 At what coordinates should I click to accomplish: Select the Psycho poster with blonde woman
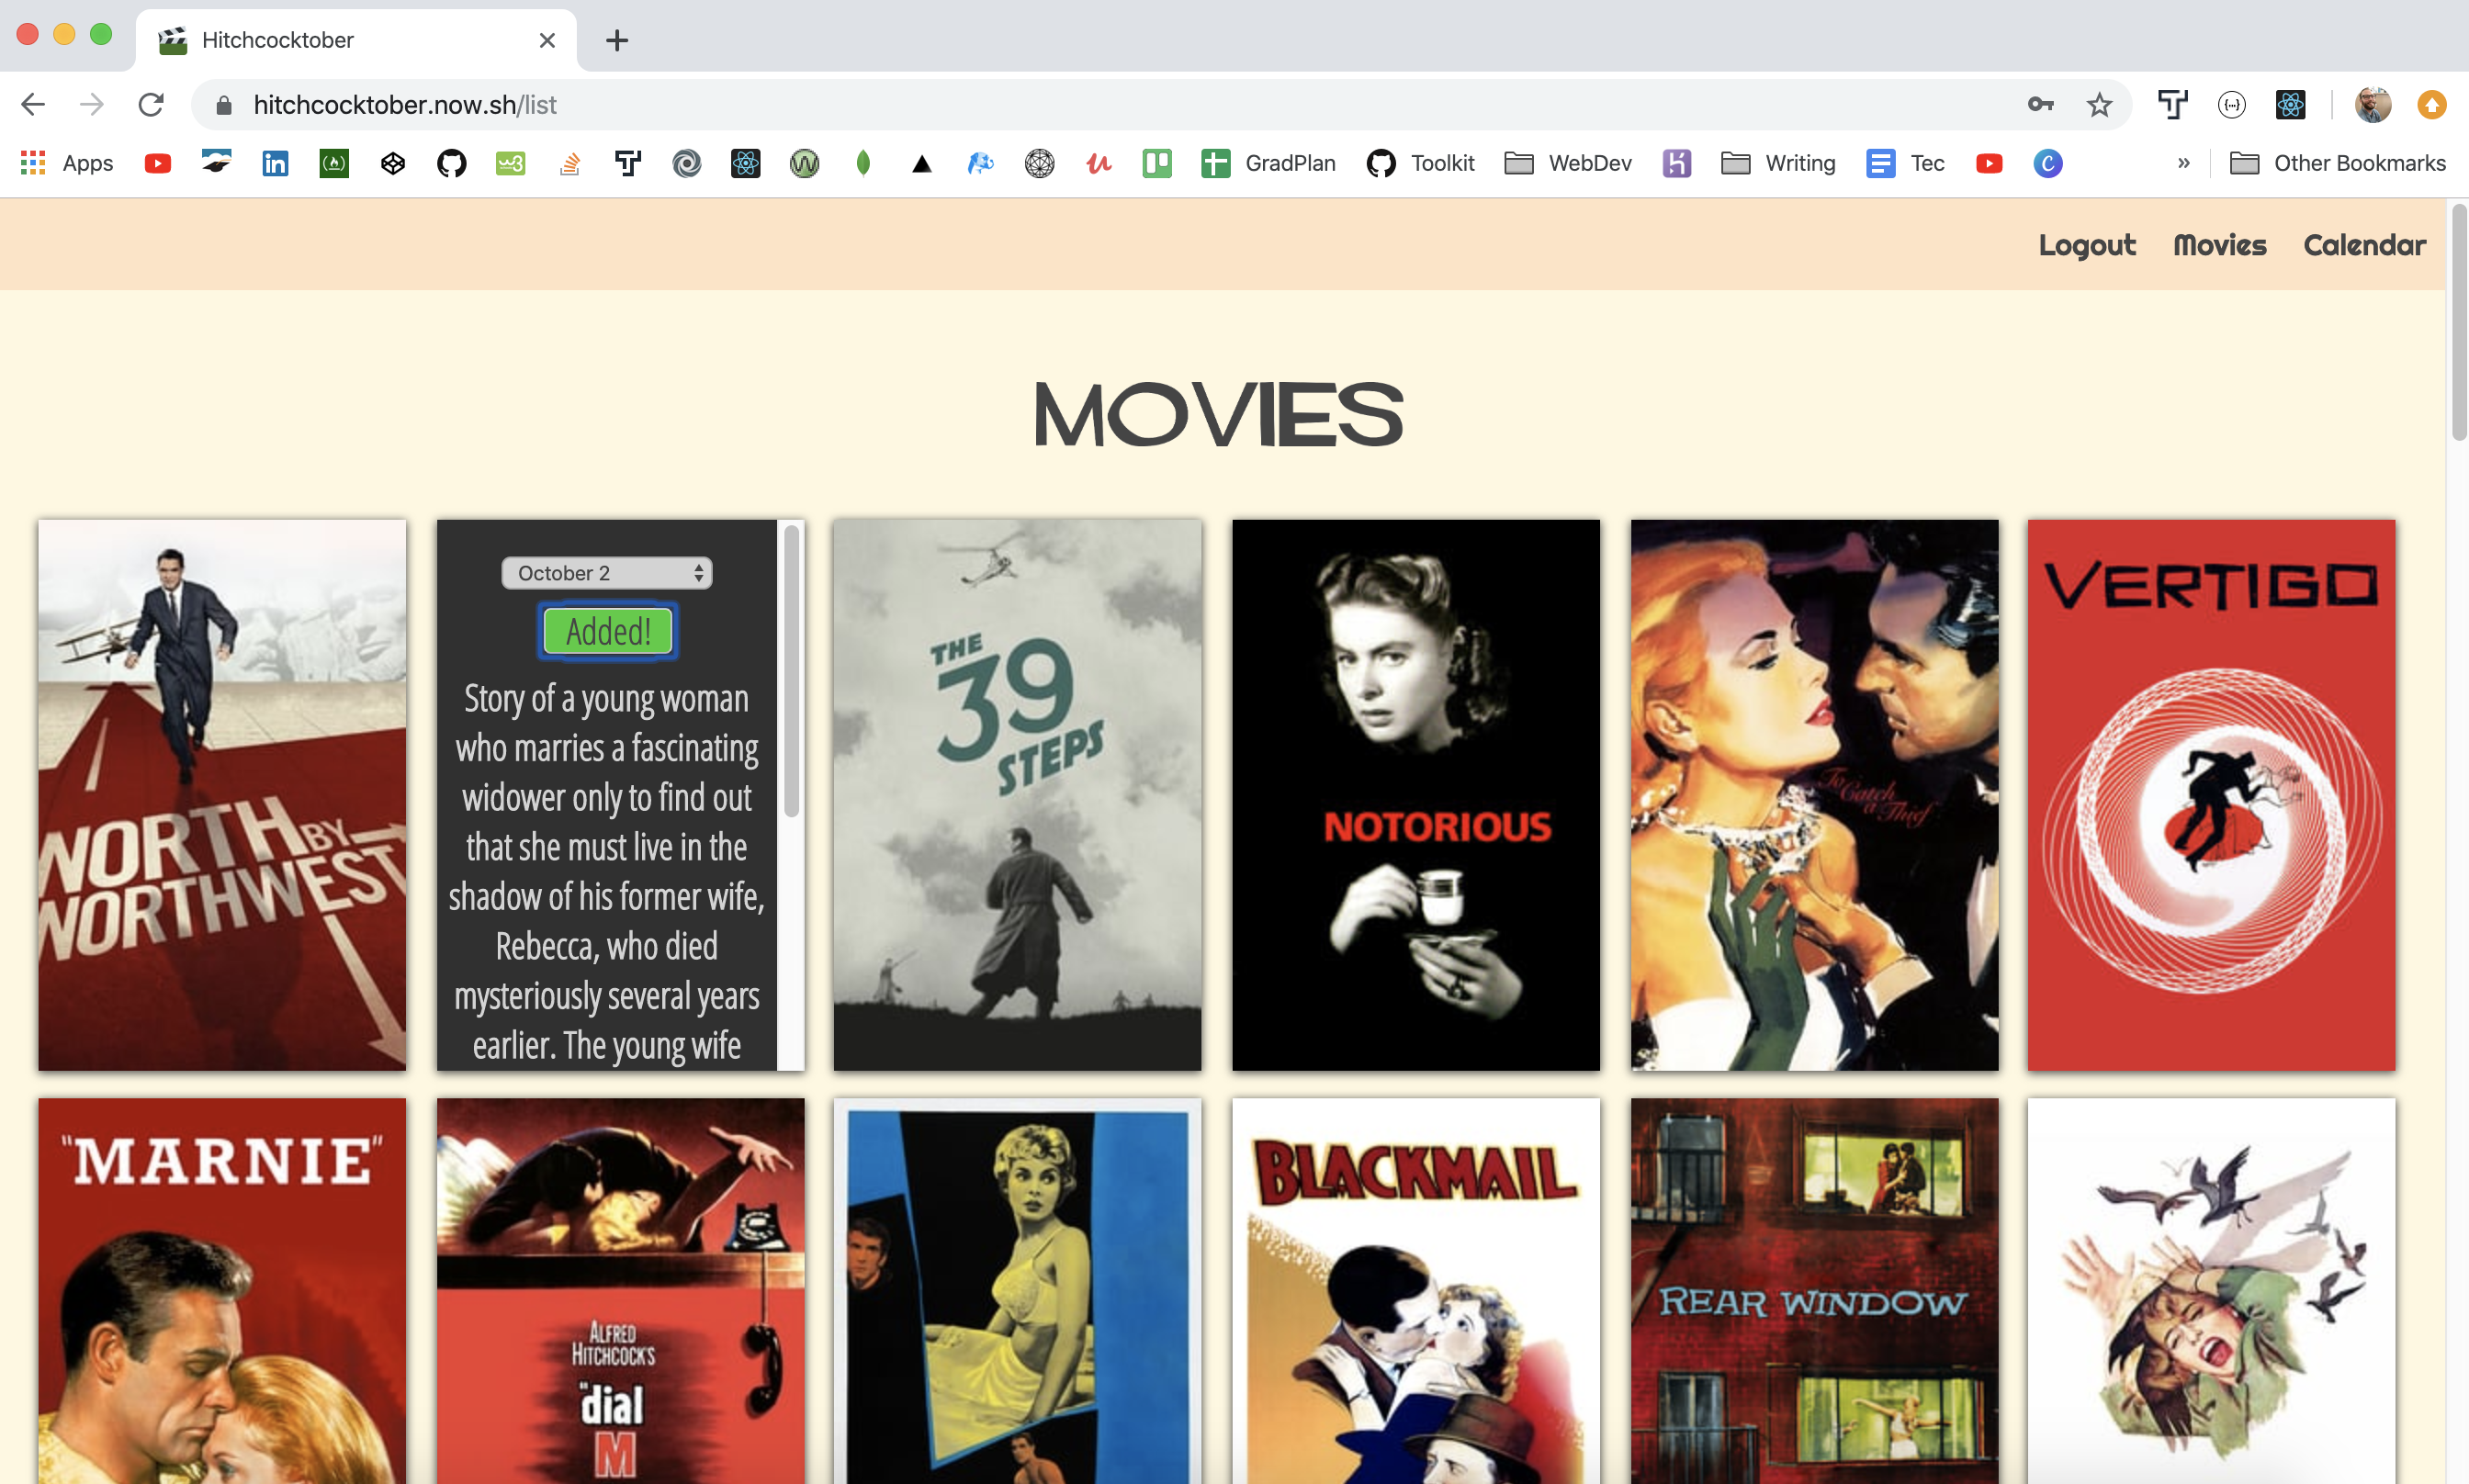tap(1017, 1291)
